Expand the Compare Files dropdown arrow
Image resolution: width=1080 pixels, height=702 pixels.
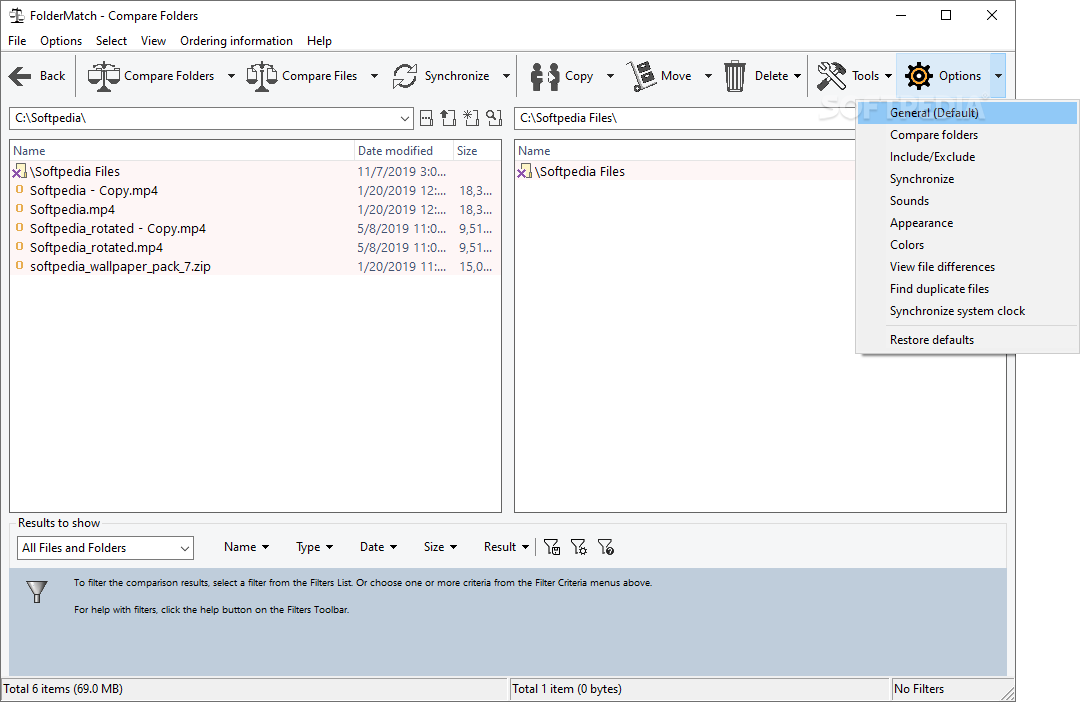click(375, 76)
